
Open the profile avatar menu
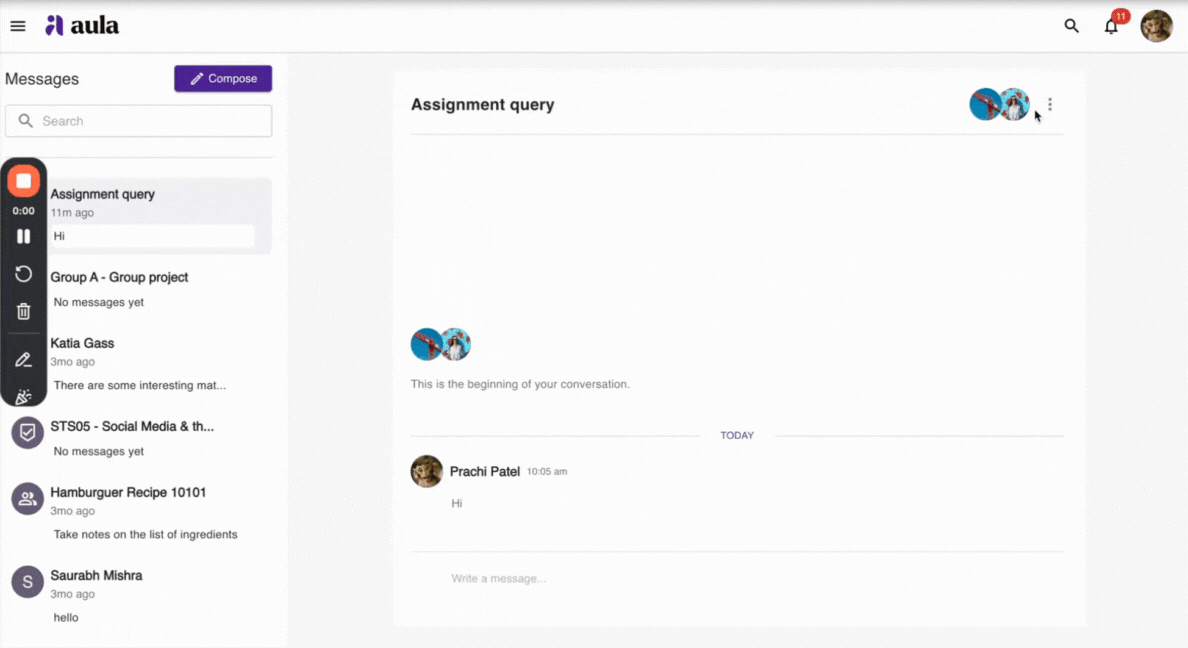[x=1157, y=26]
